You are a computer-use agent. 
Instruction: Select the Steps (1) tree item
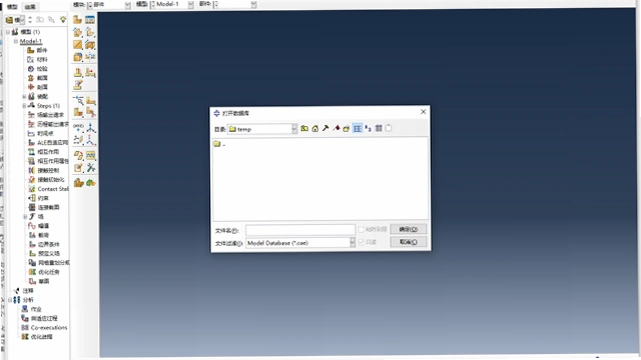click(x=48, y=106)
